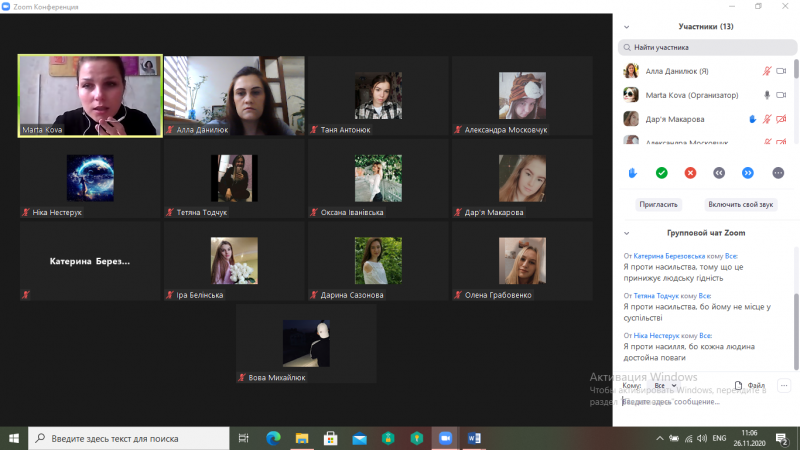
Task: Click Дар'я Макарова's disabled camera icon in list
Action: [781, 119]
